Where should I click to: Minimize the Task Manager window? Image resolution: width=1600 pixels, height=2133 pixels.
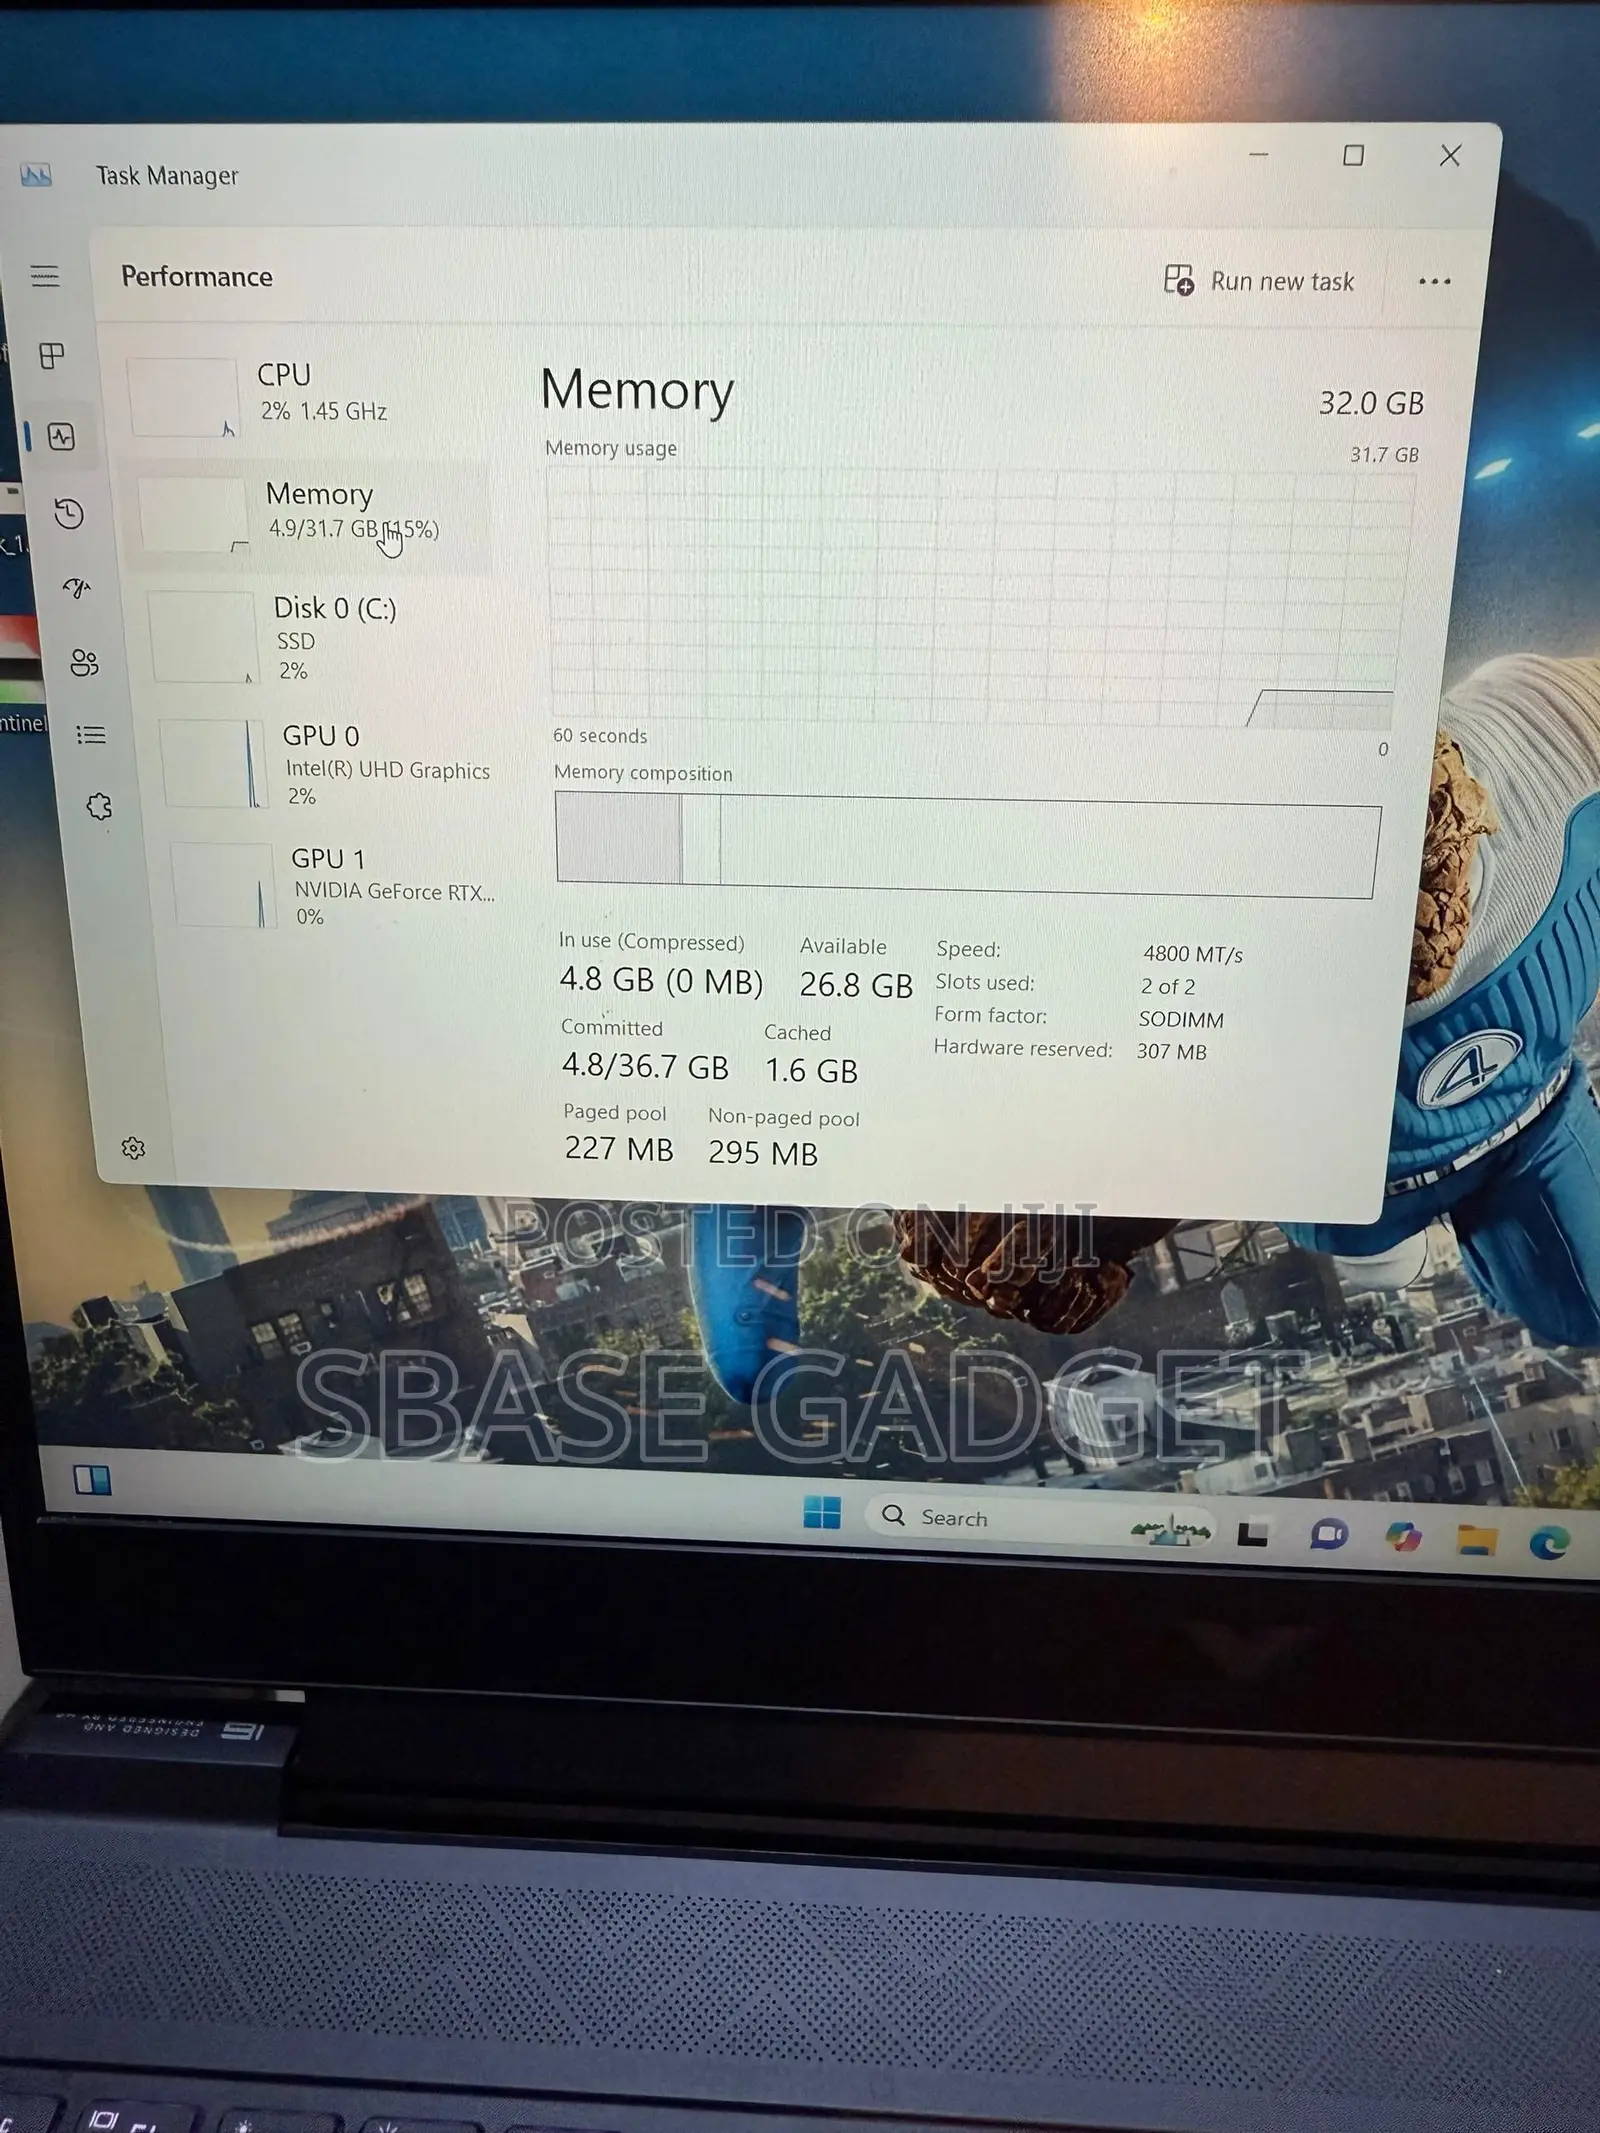pyautogui.click(x=1259, y=155)
